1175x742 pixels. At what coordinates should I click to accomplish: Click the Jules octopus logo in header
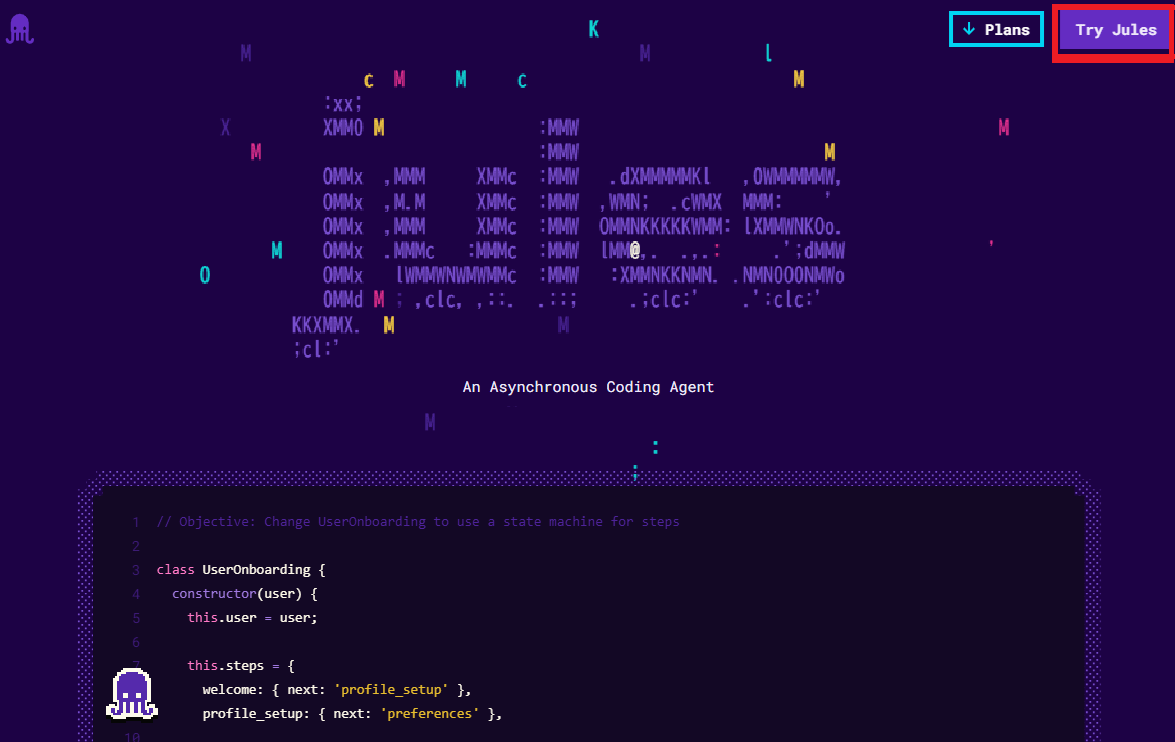pyautogui.click(x=19, y=29)
